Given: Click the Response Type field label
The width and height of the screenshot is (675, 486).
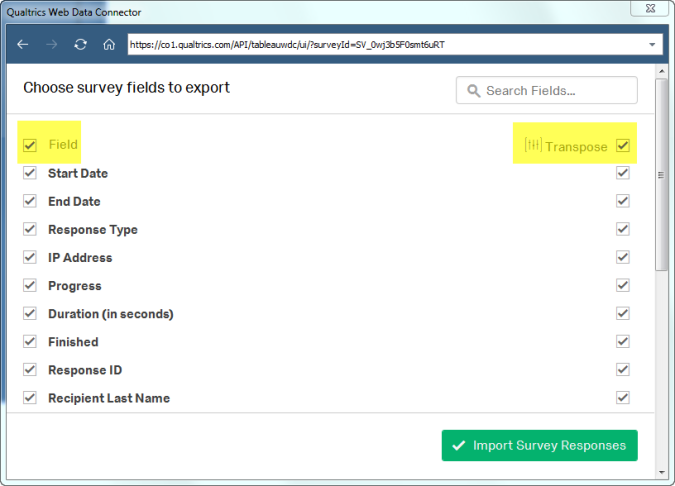Looking at the screenshot, I should [93, 230].
